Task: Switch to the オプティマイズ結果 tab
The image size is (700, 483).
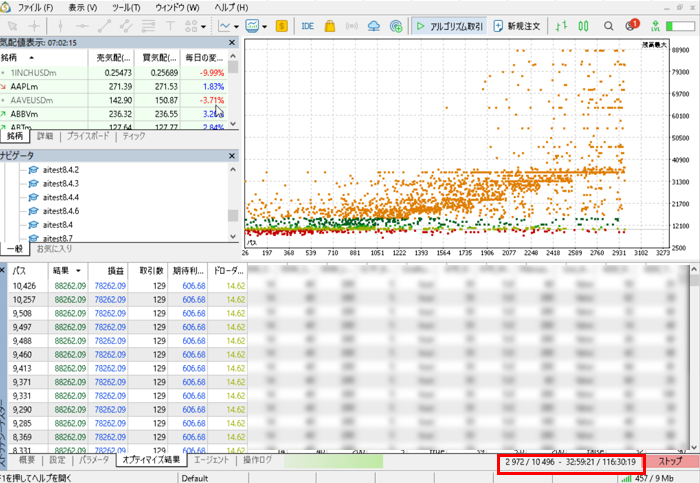Action: pos(148,461)
